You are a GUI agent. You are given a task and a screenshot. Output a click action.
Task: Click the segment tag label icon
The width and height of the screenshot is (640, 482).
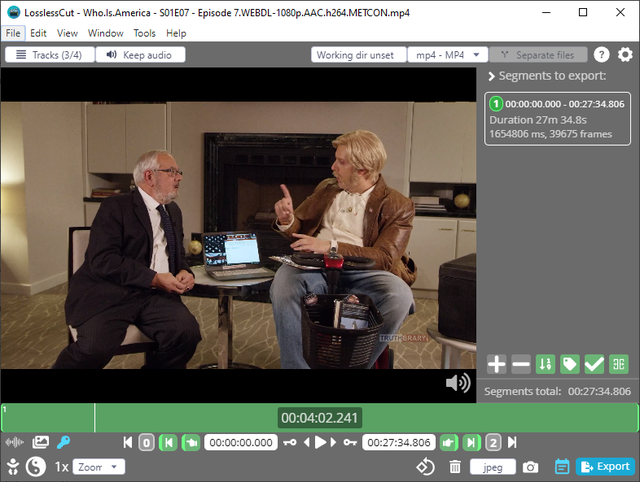[x=570, y=365]
